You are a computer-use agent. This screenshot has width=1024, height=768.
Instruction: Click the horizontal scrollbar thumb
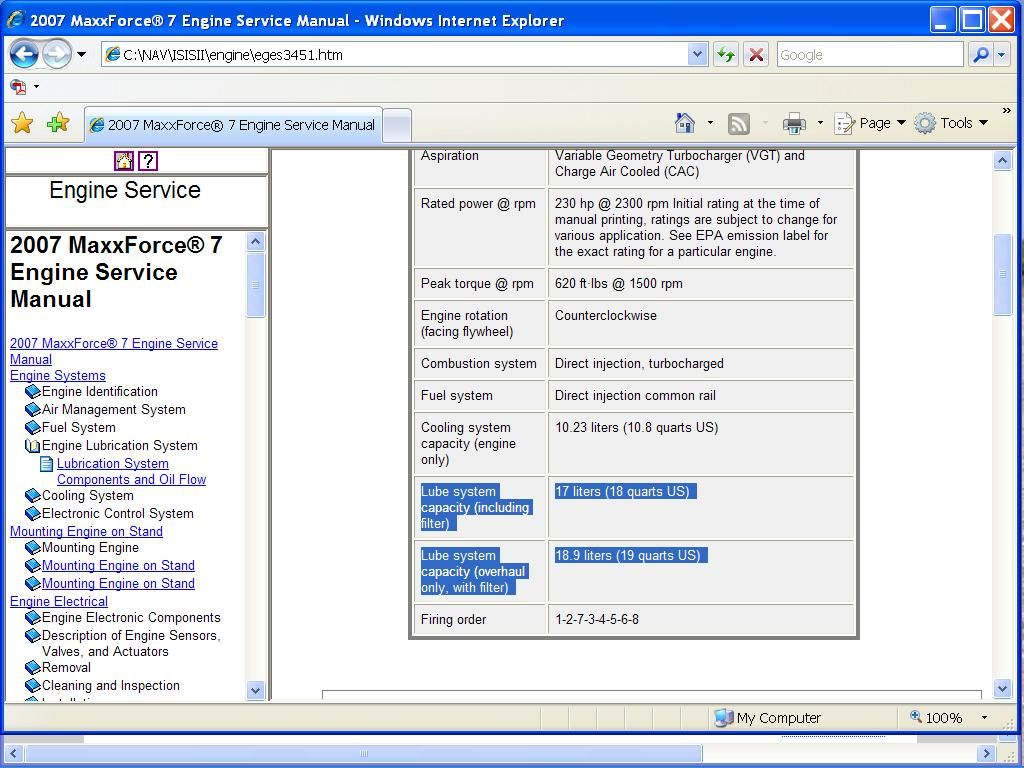364,754
